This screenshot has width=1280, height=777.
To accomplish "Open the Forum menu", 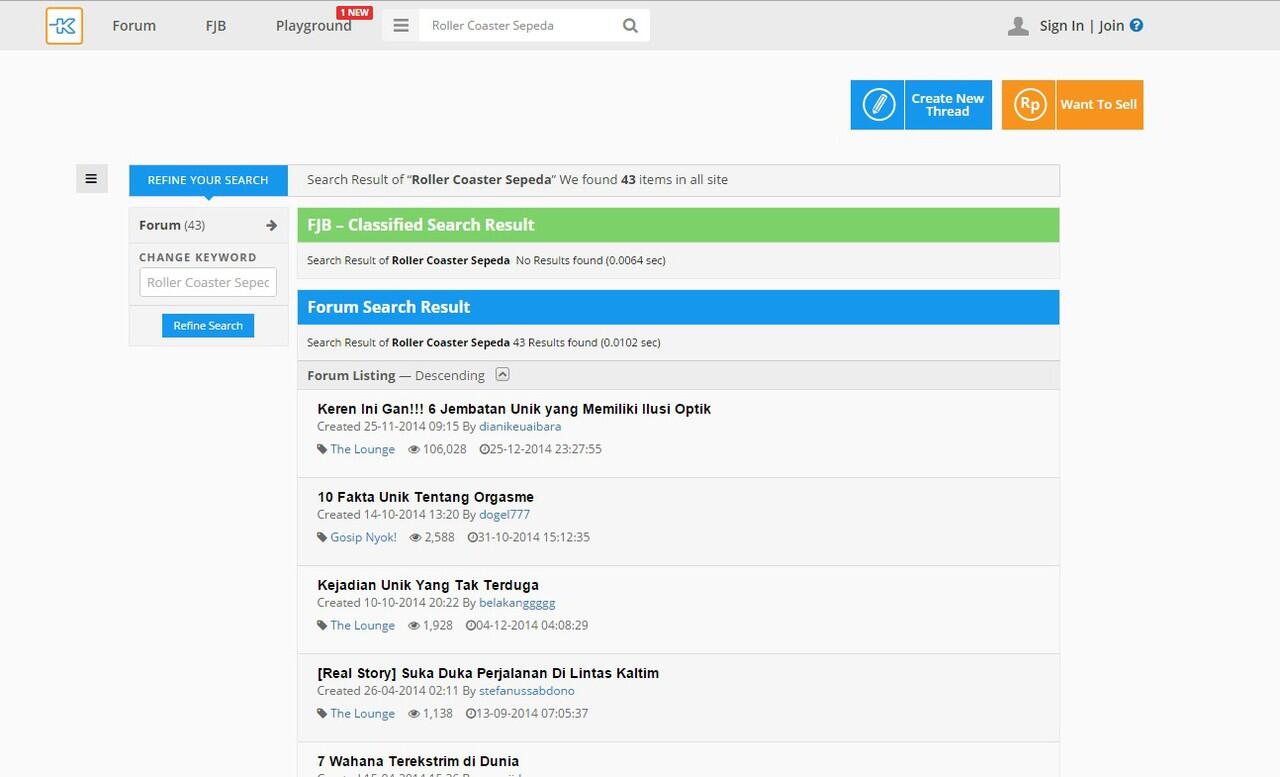I will point(134,26).
